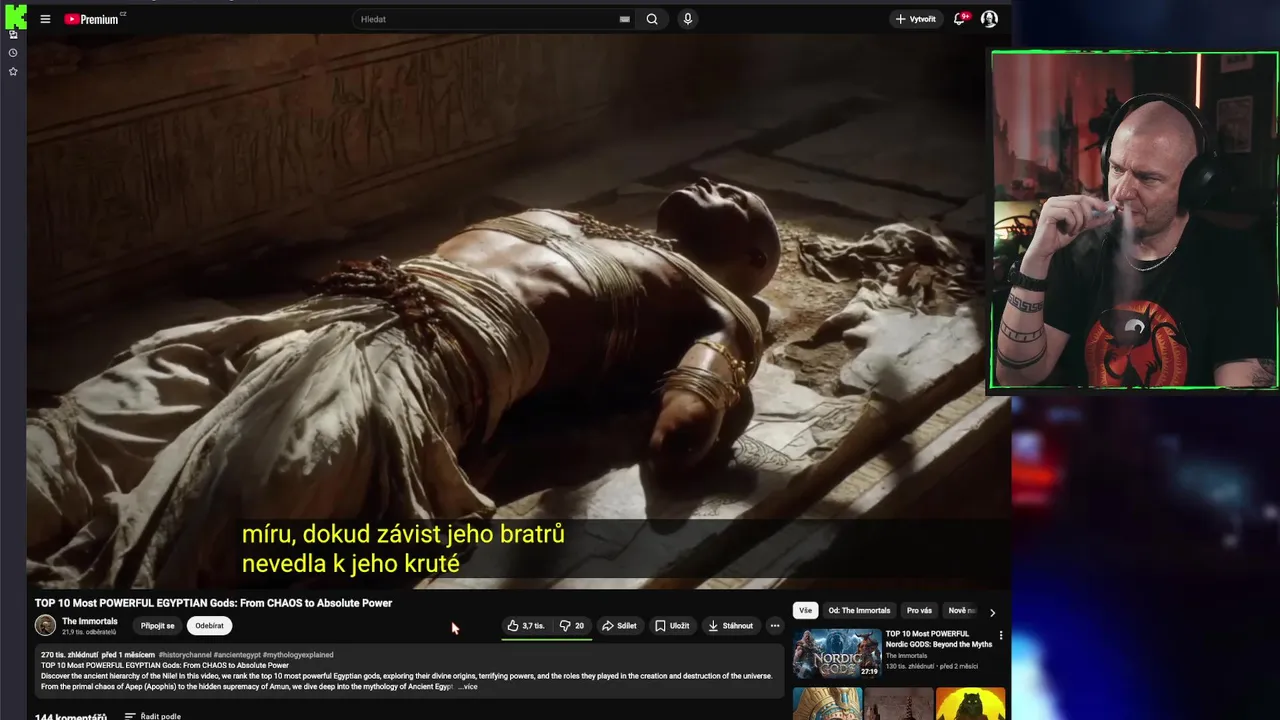Open the yellow cartoon suggestion thumbnail
The width and height of the screenshot is (1280, 720).
[x=970, y=703]
